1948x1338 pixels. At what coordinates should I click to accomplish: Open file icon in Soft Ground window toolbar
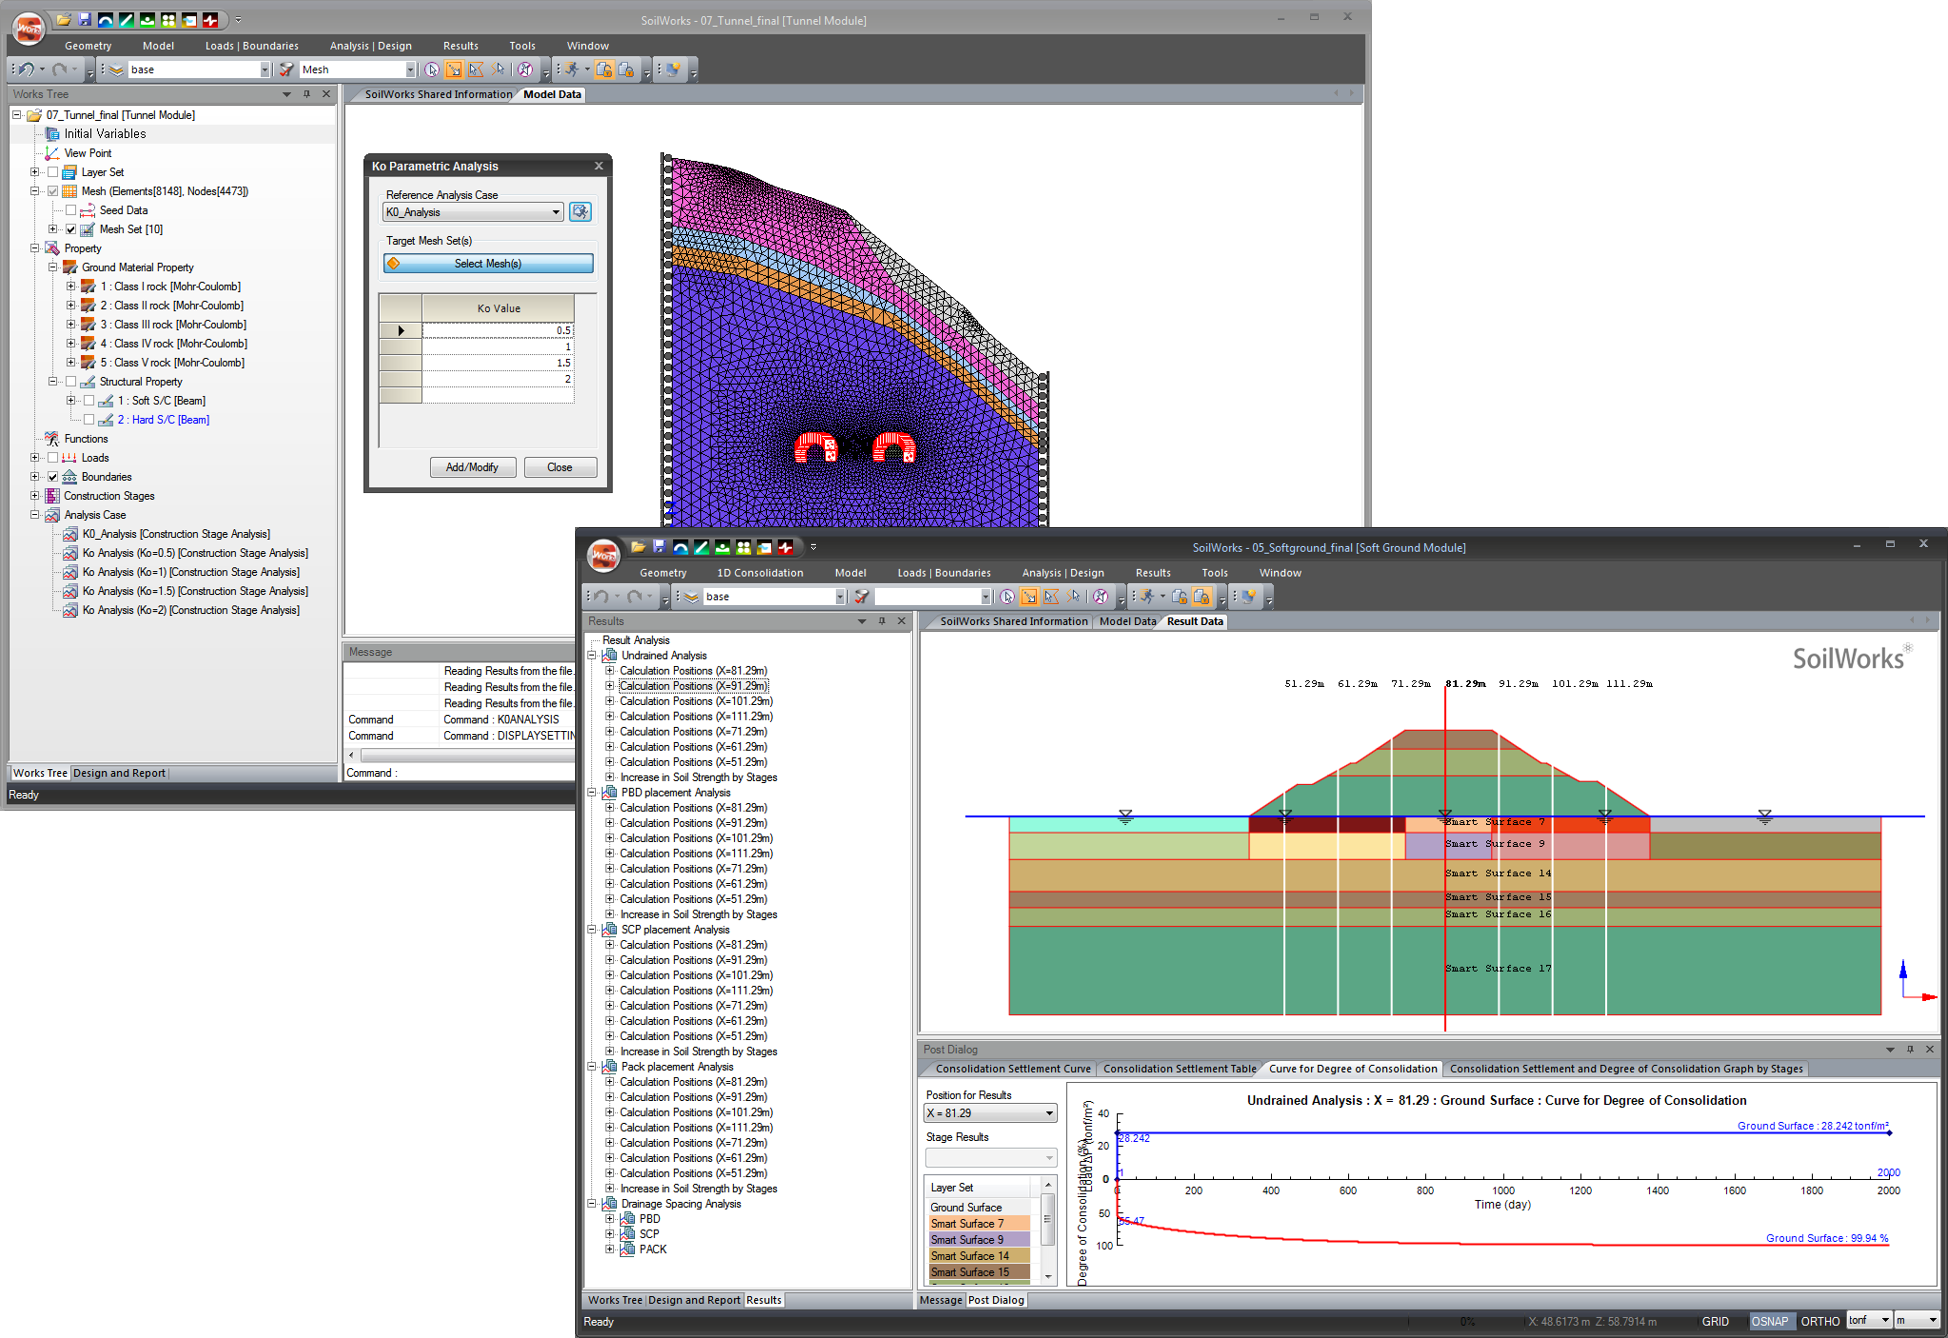click(637, 547)
